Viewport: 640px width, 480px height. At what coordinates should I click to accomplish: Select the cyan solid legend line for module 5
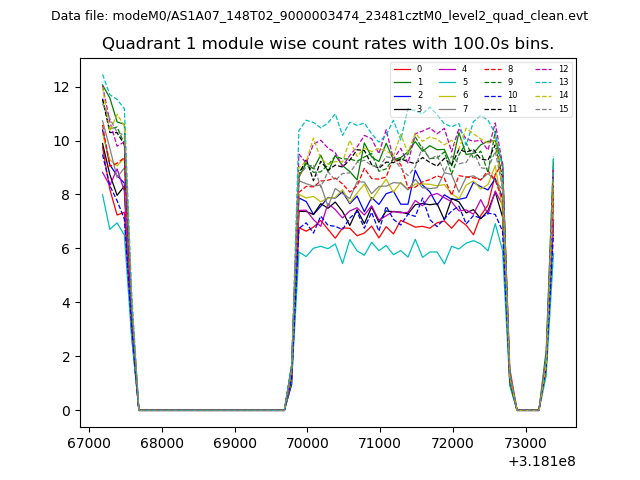click(448, 82)
